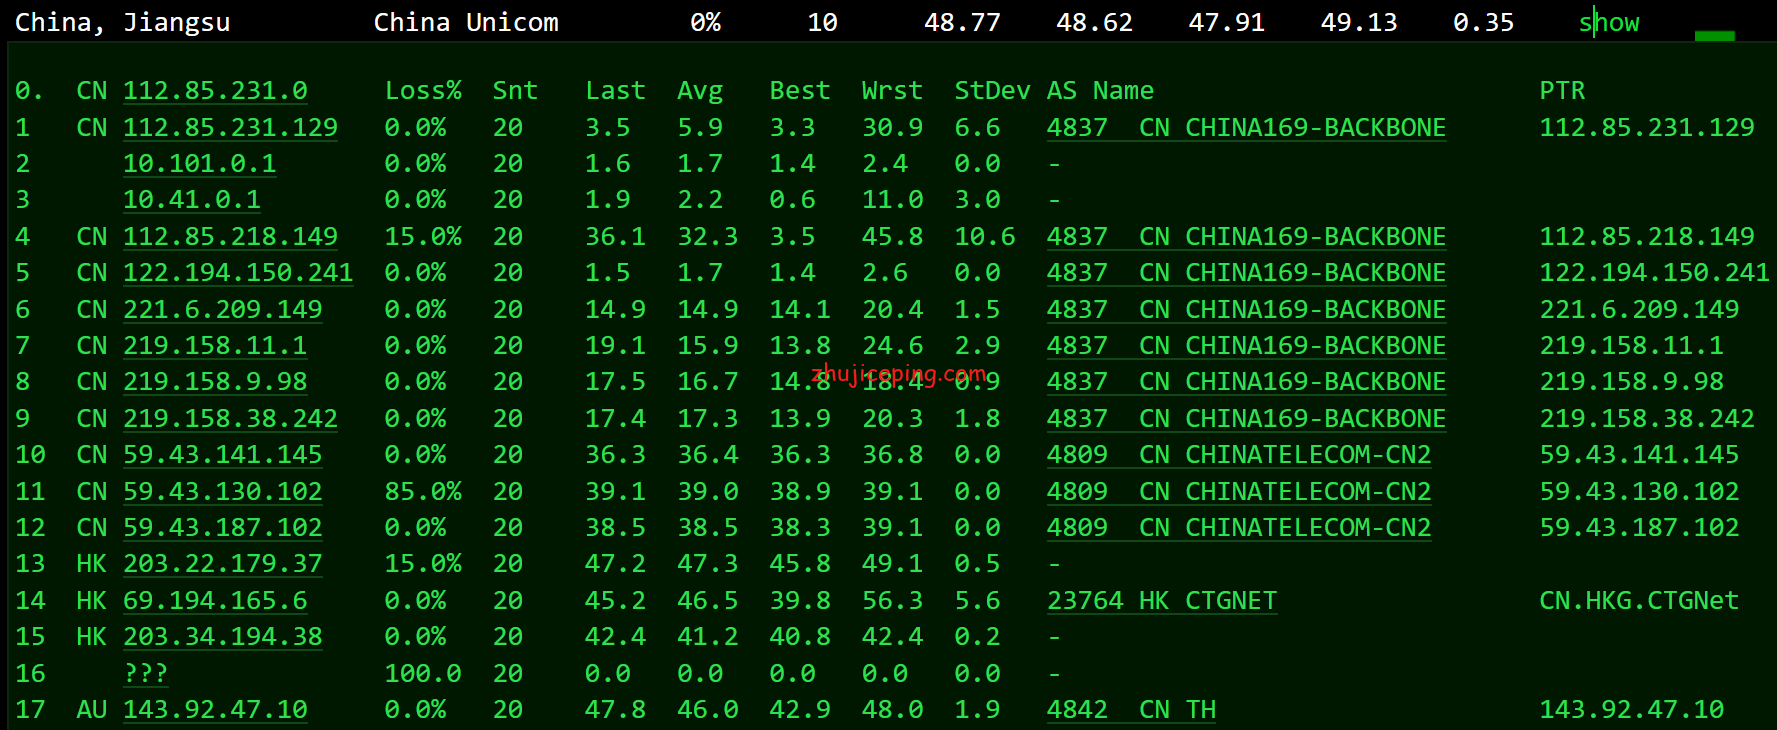Select 'China, Jiangsu' location text

[x=123, y=23]
